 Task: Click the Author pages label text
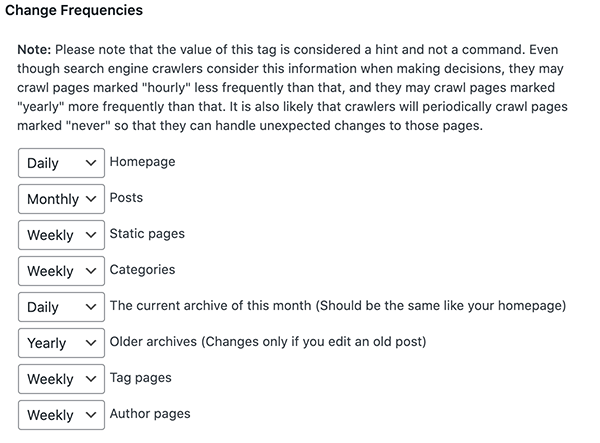click(150, 414)
